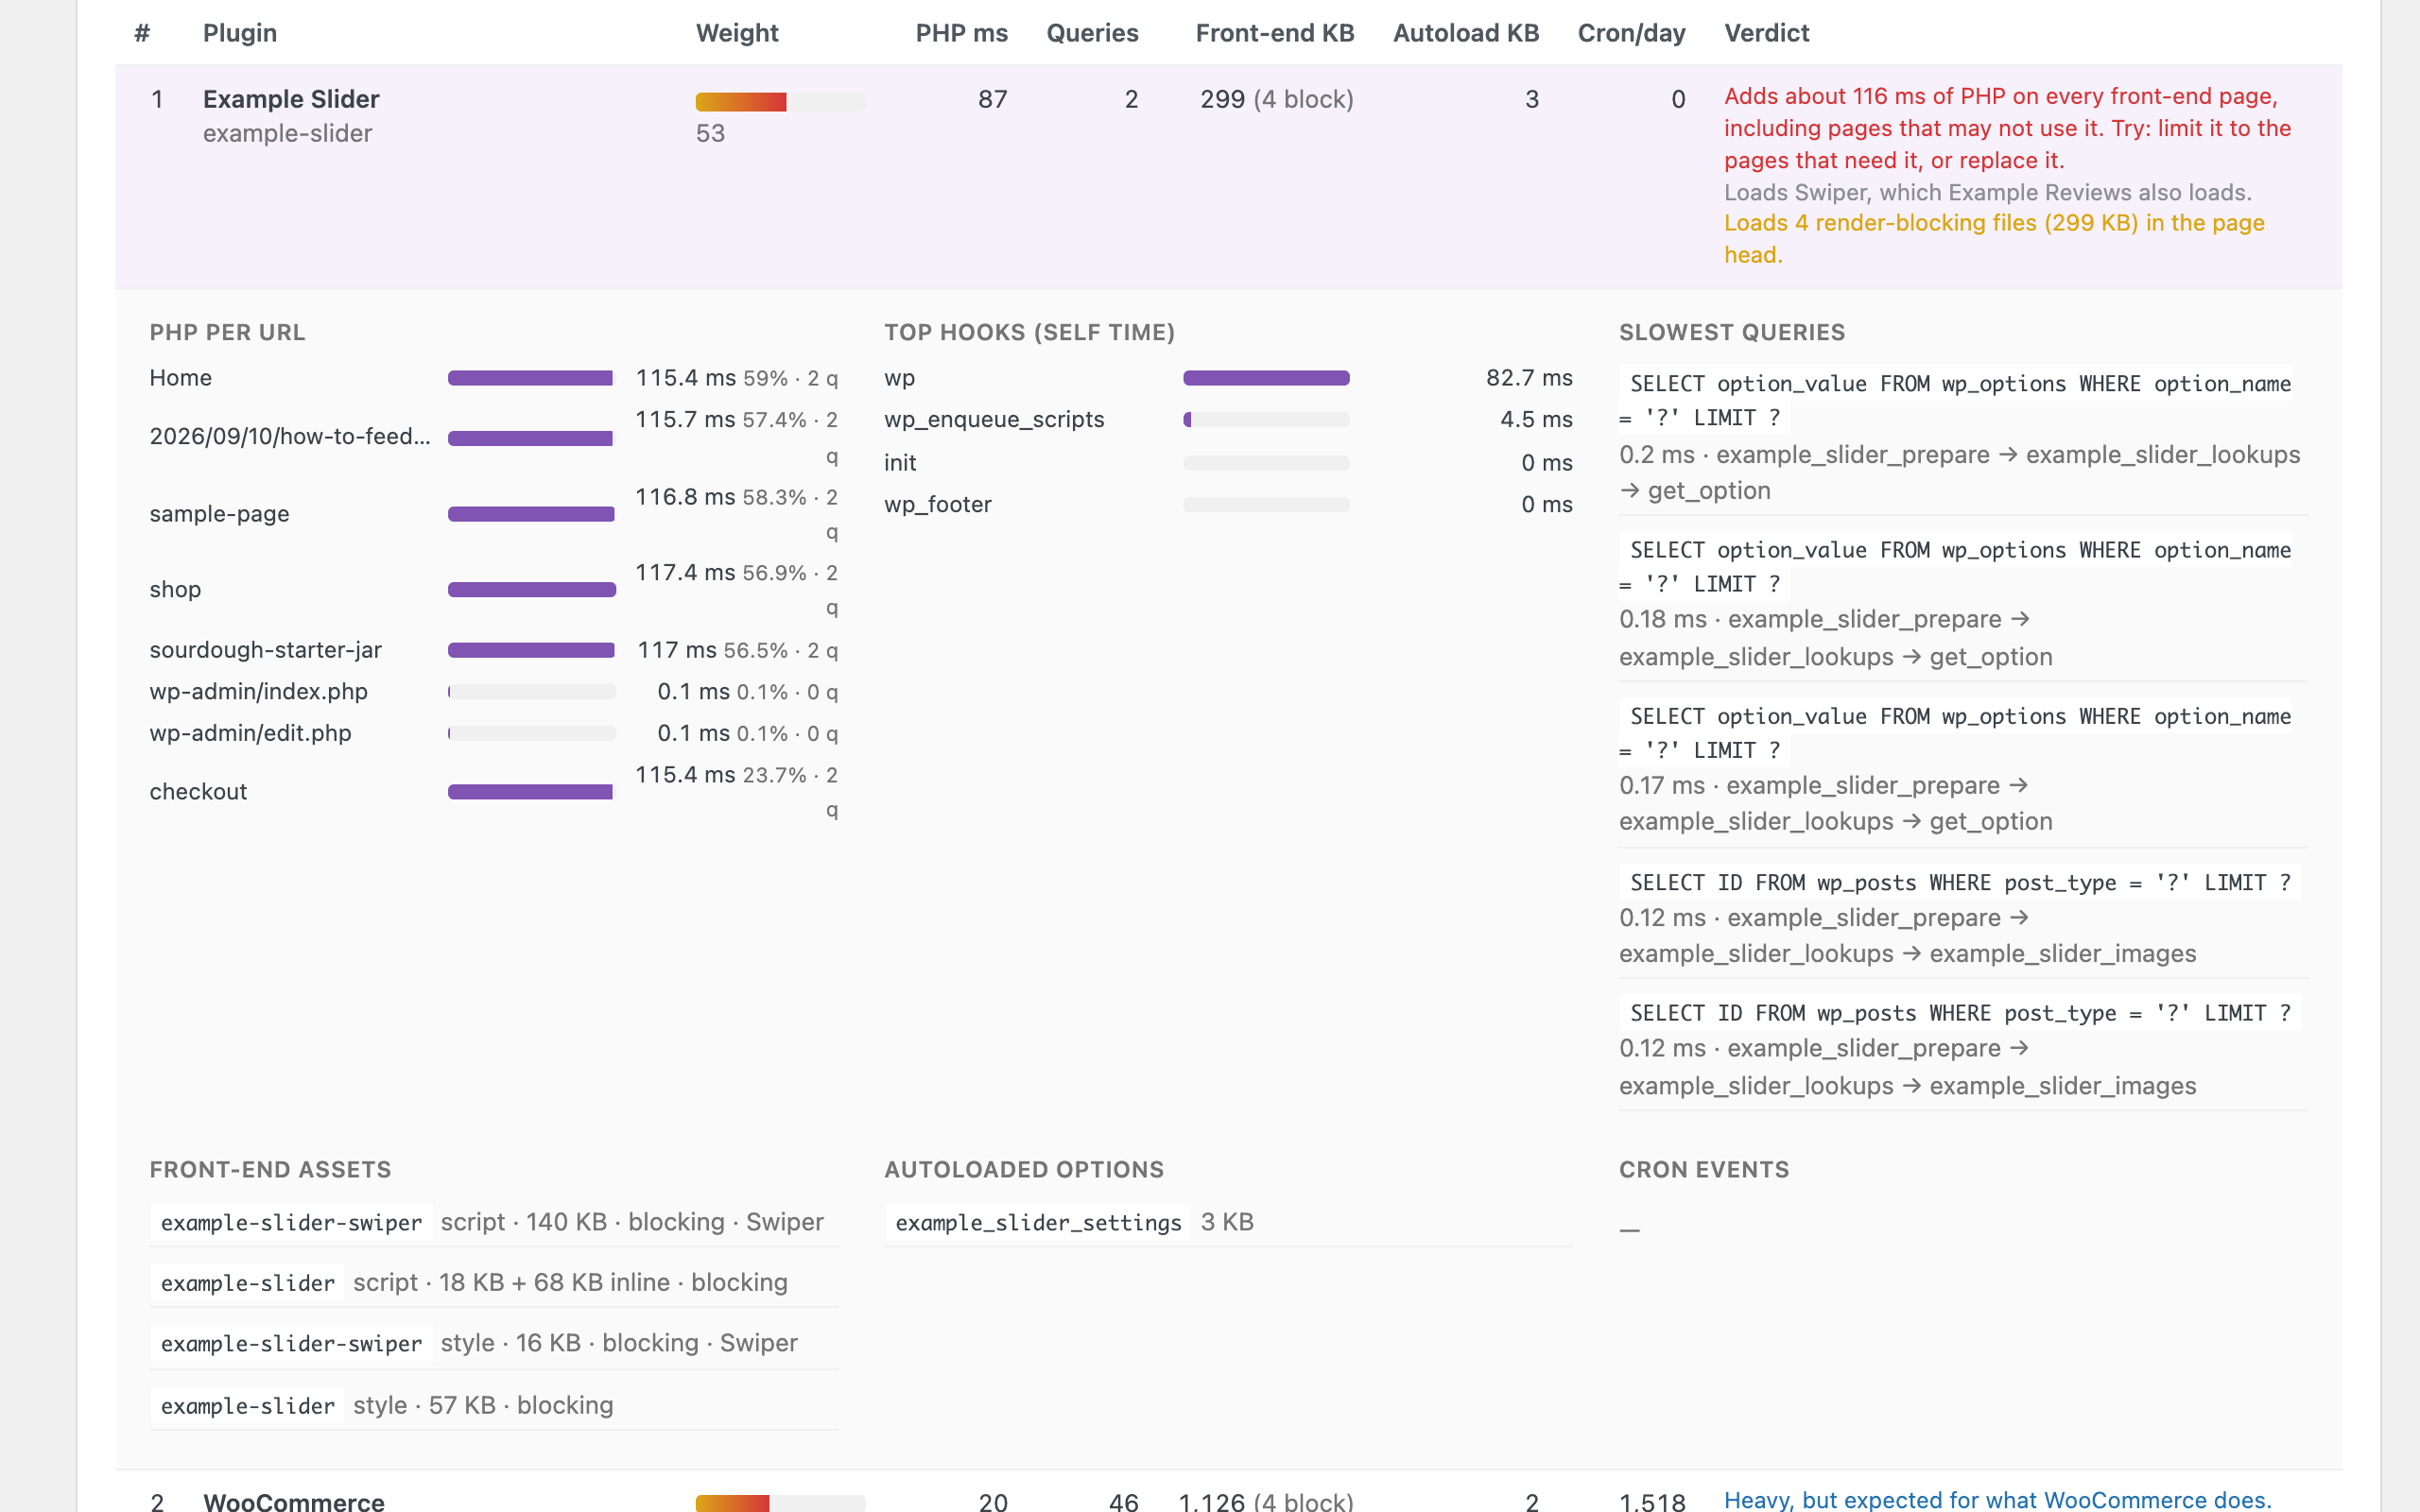This screenshot has width=2420, height=1512.
Task: Click the init hook name
Action: pos(900,463)
